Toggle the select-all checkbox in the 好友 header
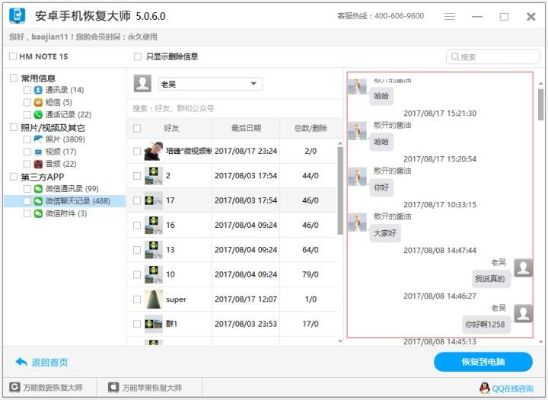Screen dimensions: 548x400 (137, 129)
